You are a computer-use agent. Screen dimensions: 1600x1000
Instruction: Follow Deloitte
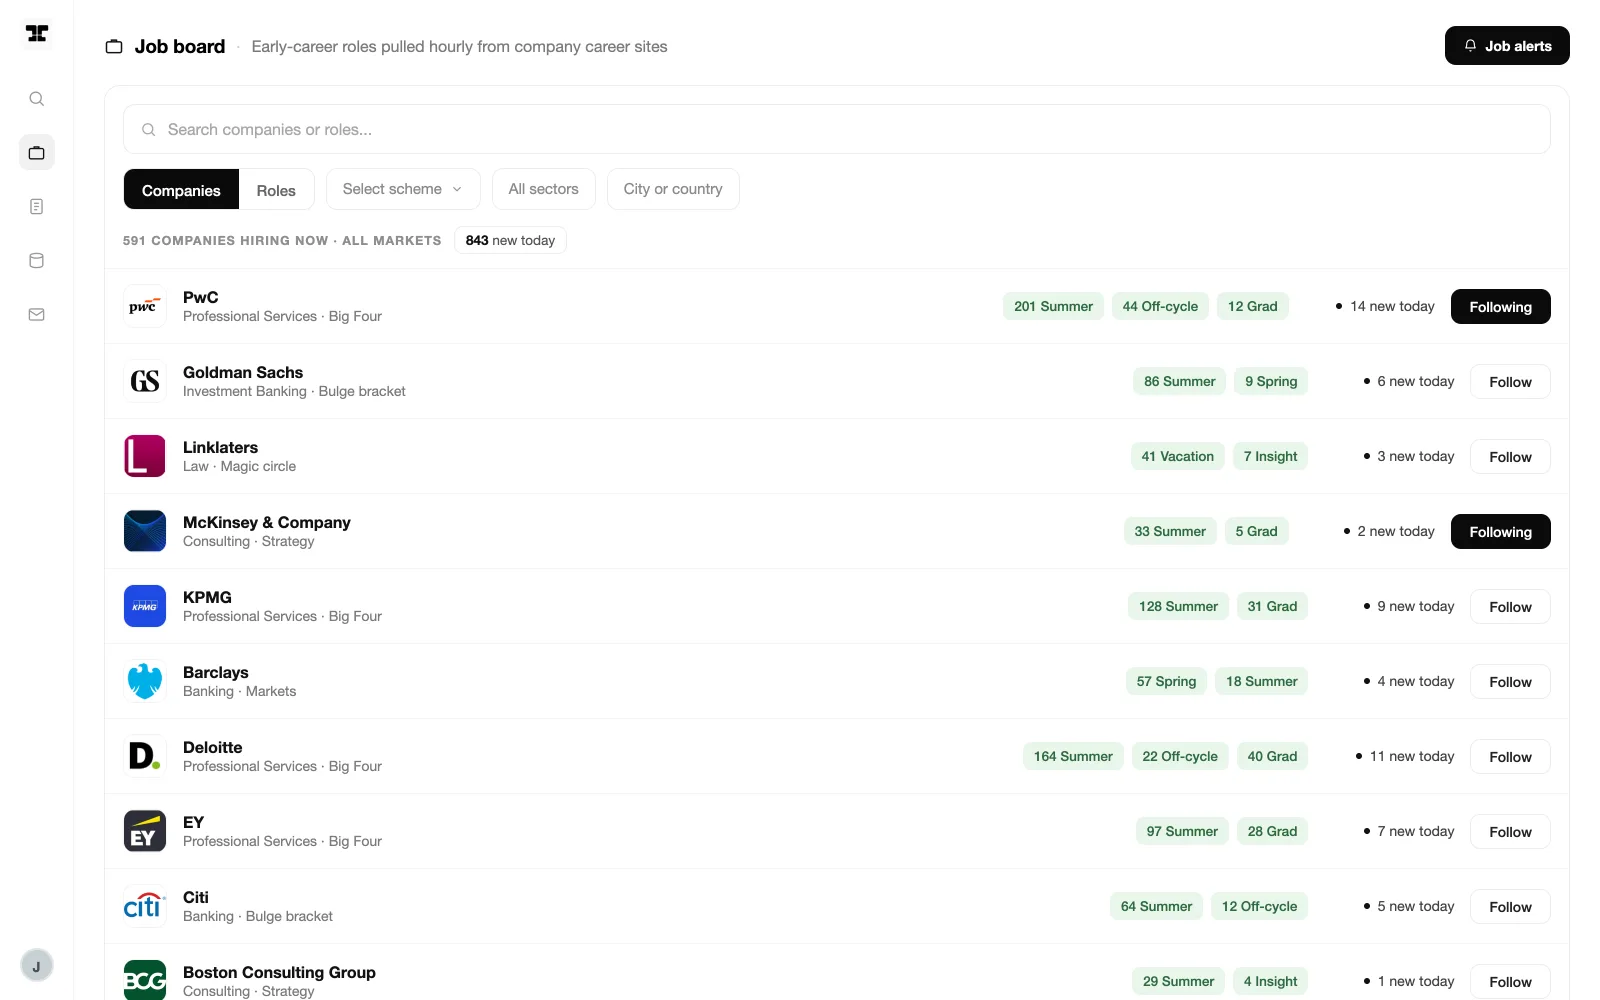click(1510, 757)
